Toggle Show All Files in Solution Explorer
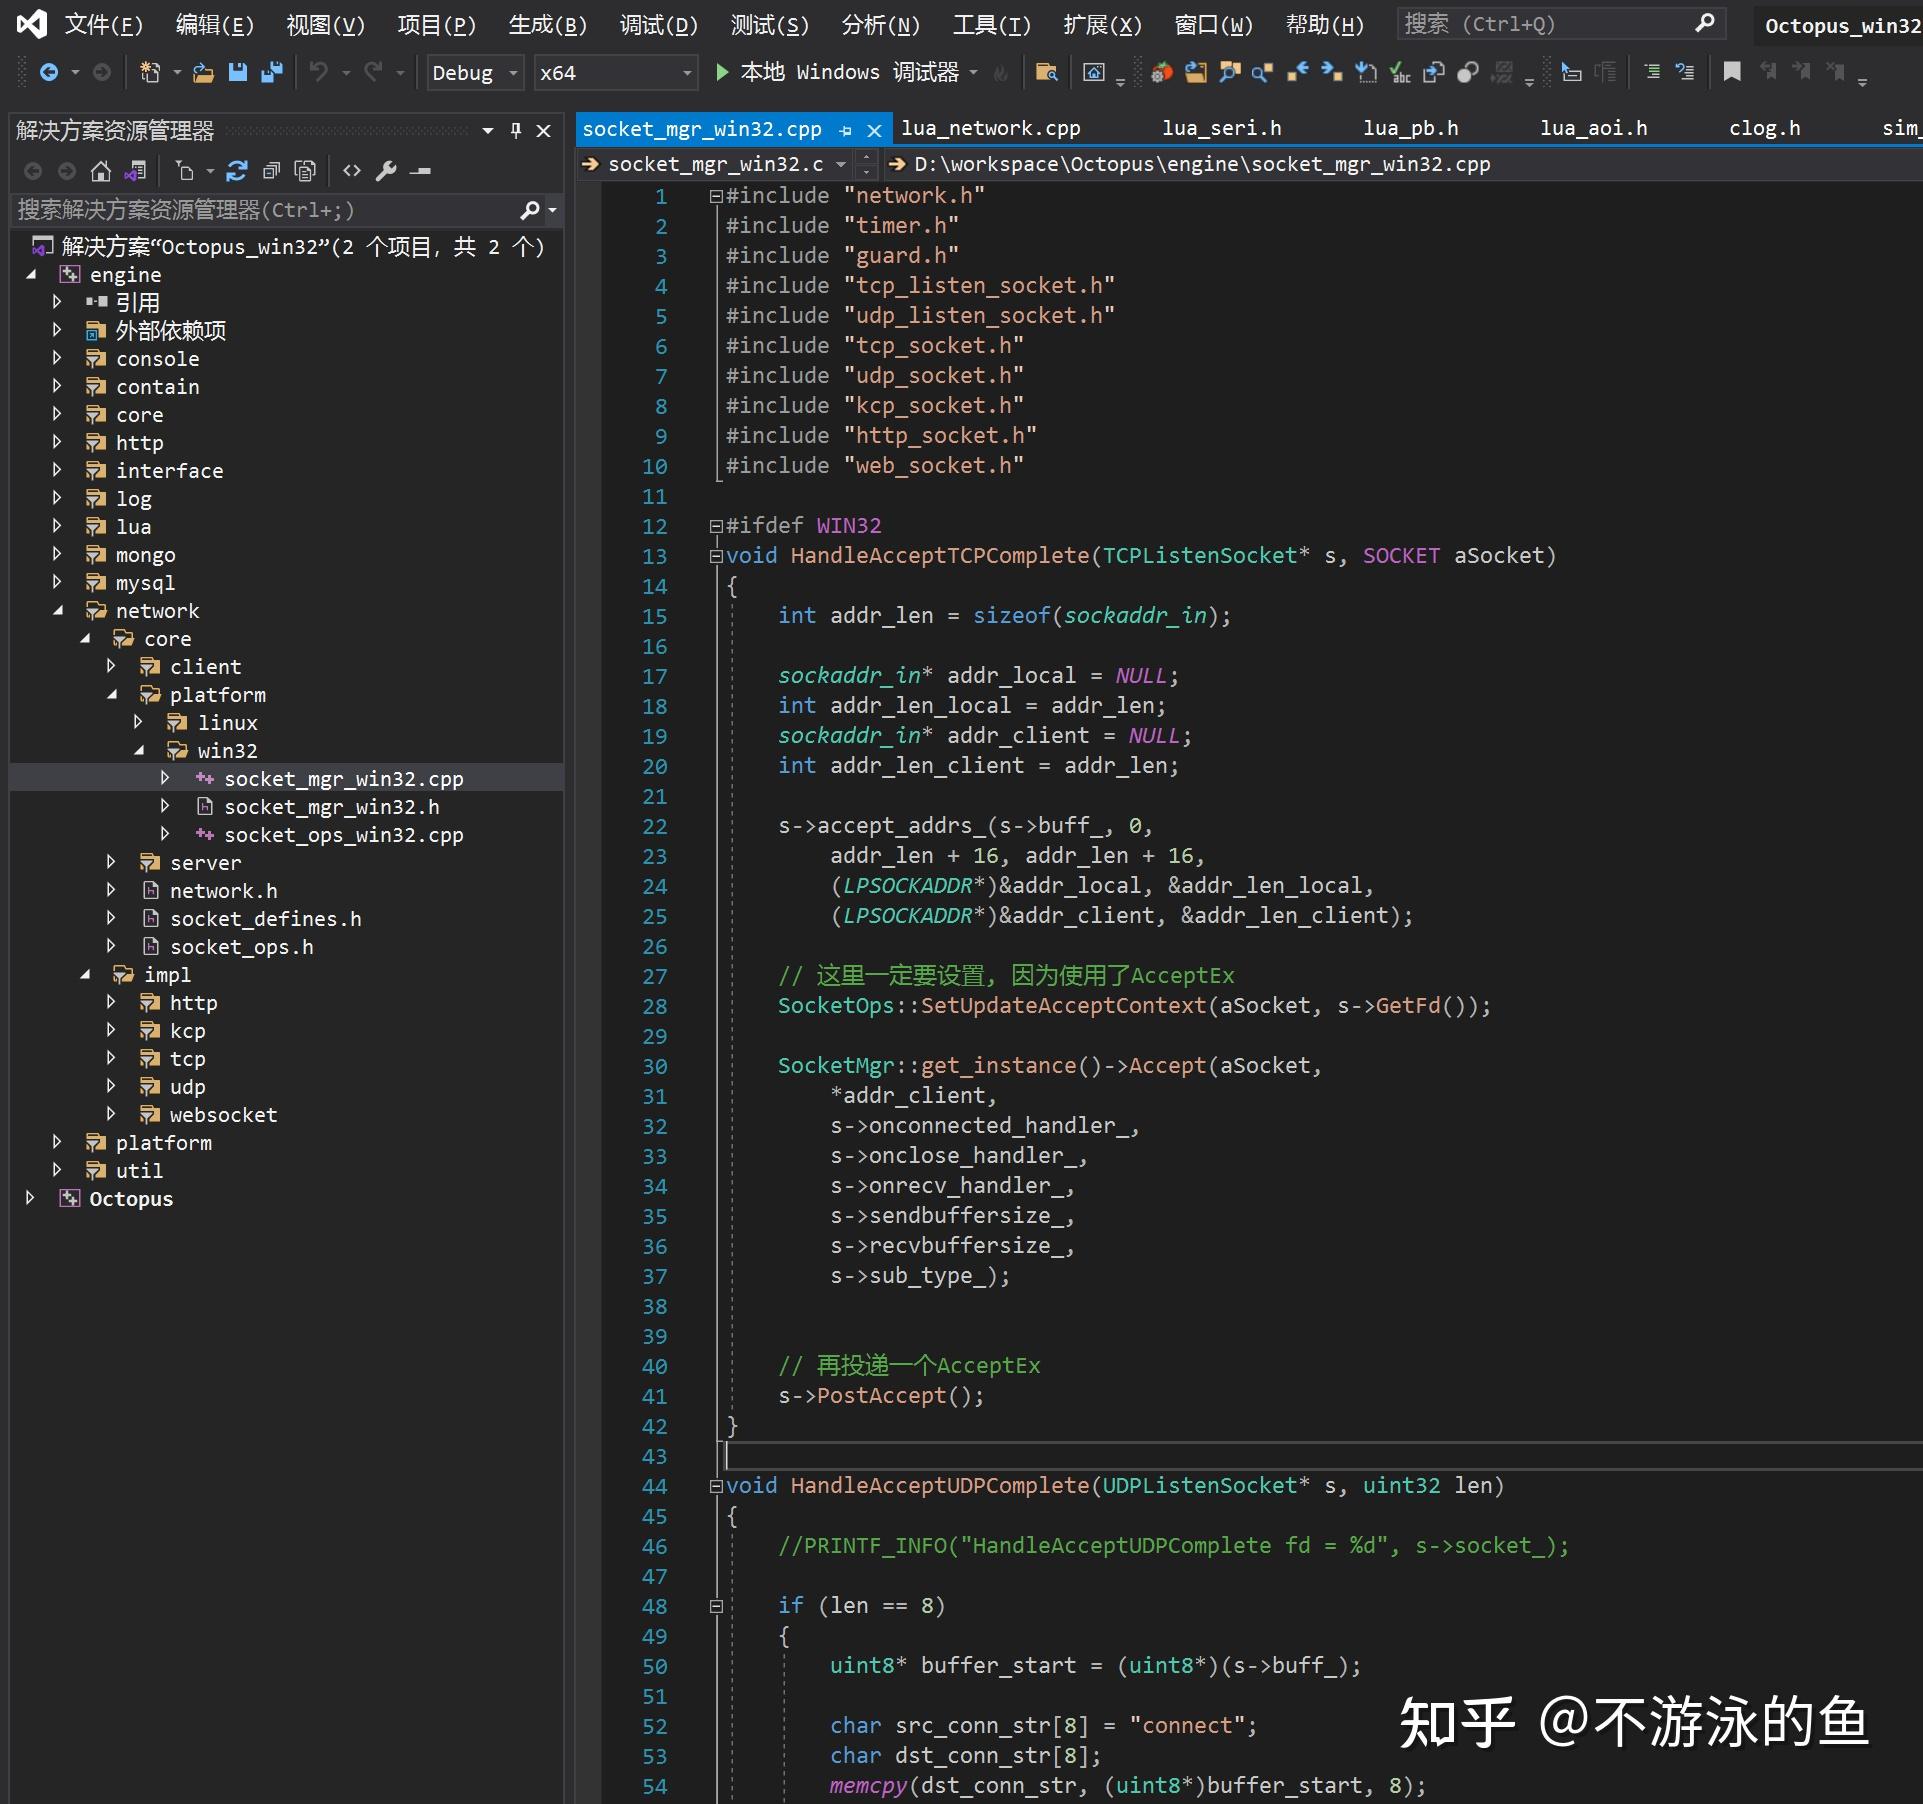Viewport: 1923px width, 1804px height. click(x=305, y=171)
